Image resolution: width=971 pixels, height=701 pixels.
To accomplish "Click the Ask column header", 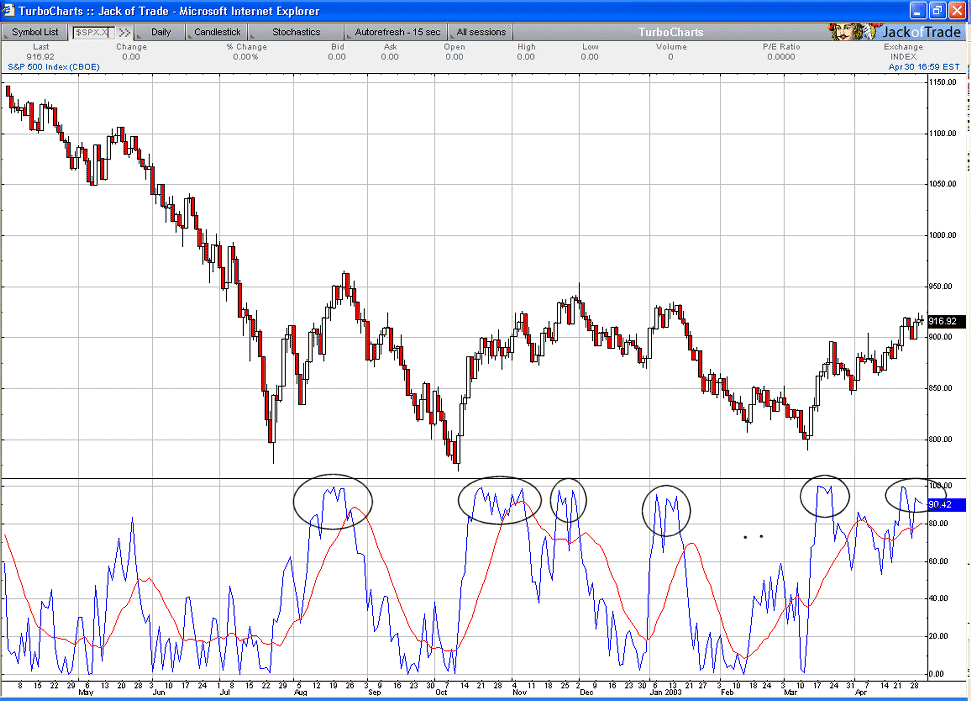I will (x=390, y=47).
